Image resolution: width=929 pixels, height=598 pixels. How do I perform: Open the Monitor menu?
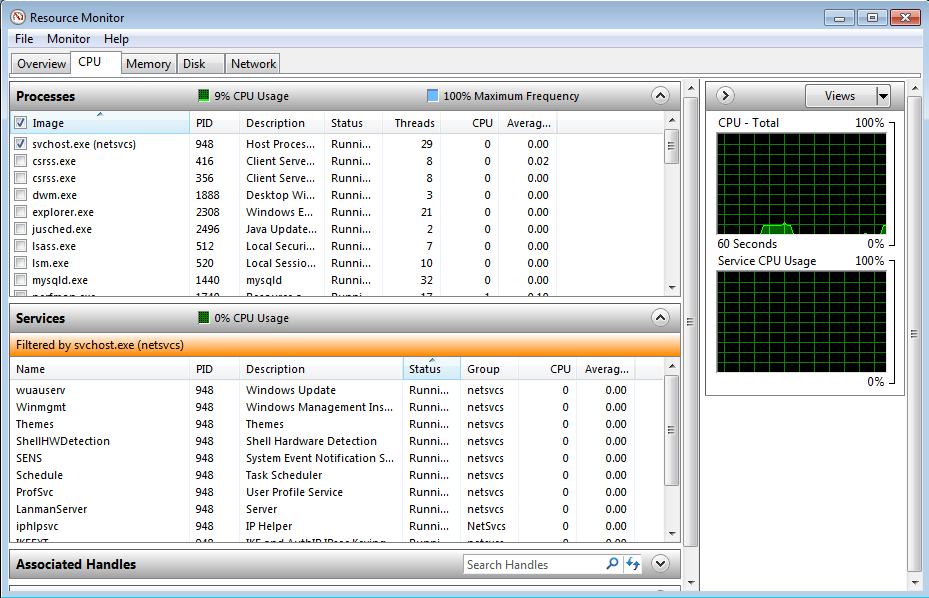point(68,39)
